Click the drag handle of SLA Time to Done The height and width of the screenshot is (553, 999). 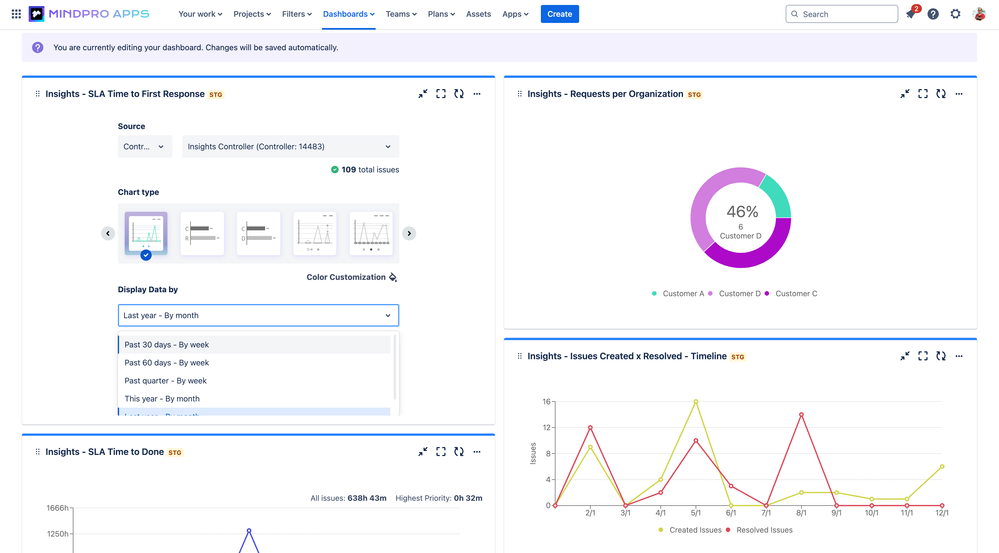click(x=38, y=452)
